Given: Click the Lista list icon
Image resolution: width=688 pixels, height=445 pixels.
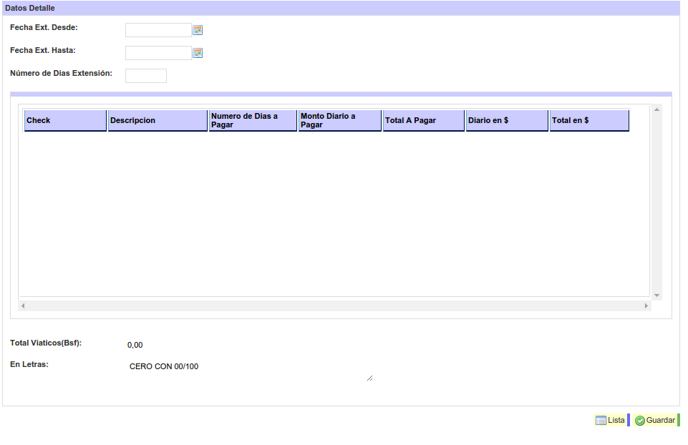Looking at the screenshot, I should coord(601,420).
